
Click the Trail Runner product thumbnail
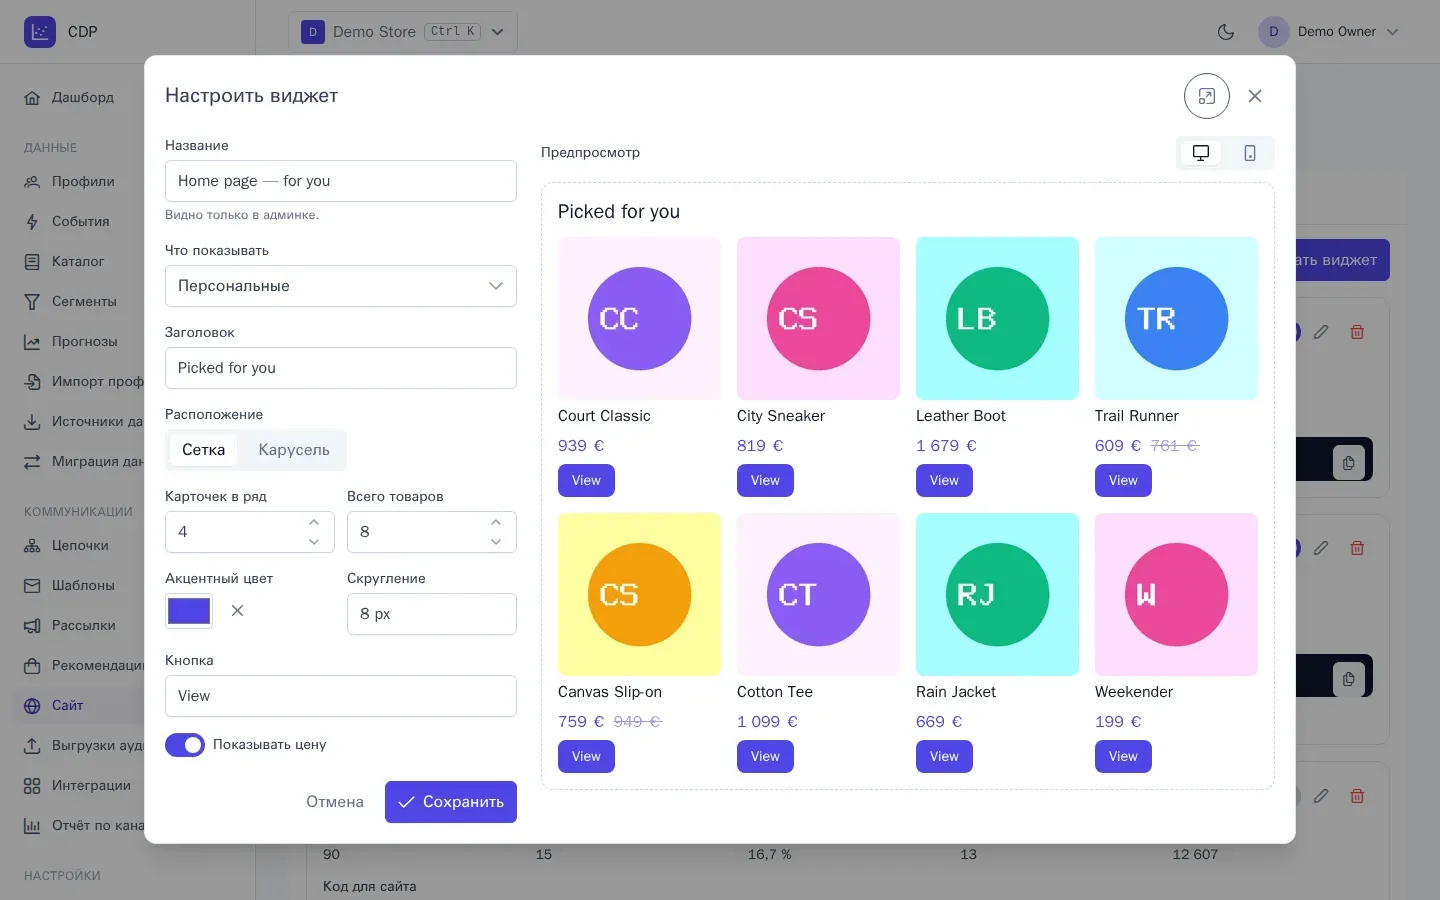[1176, 318]
